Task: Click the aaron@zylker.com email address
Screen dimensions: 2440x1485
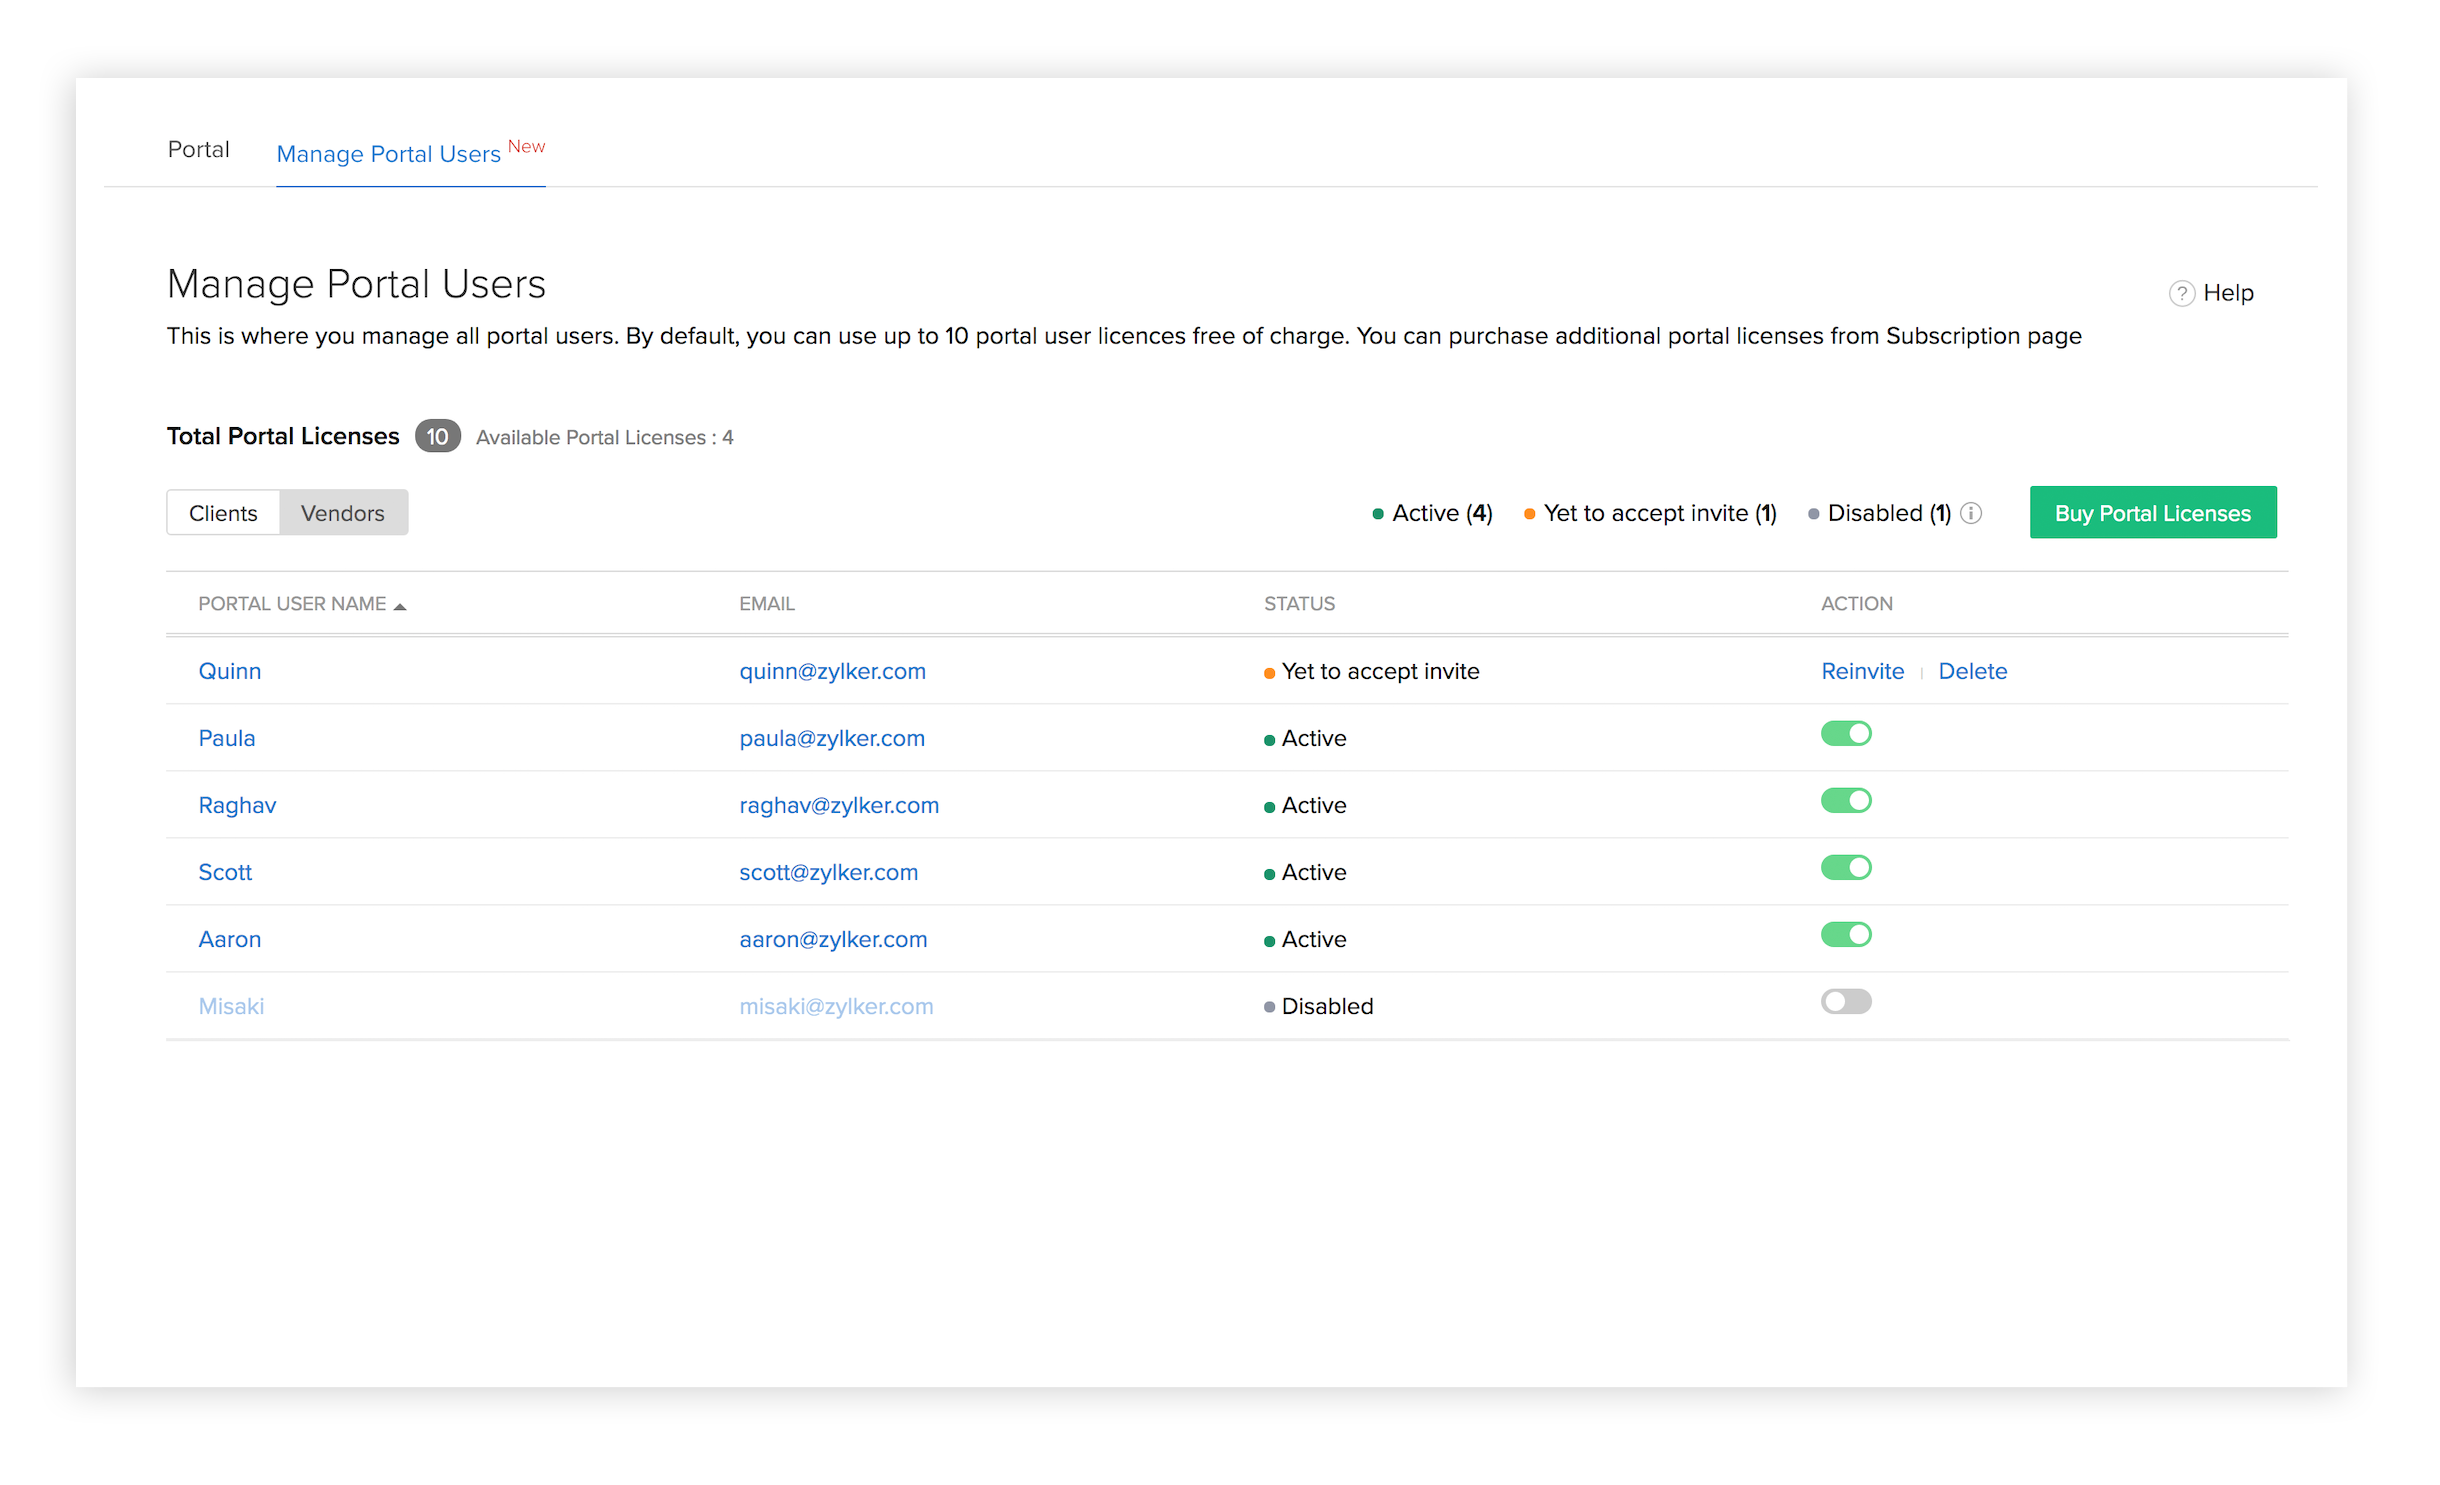Action: pyautogui.click(x=833, y=940)
